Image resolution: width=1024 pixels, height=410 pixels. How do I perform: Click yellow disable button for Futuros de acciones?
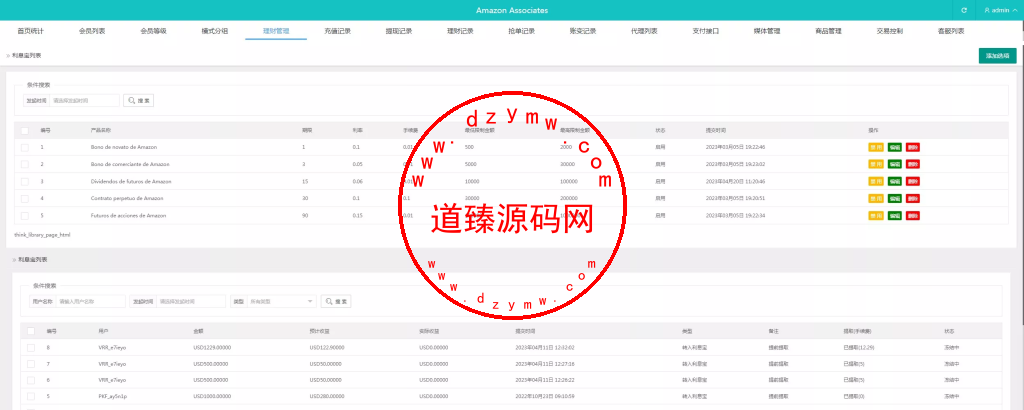coord(876,215)
